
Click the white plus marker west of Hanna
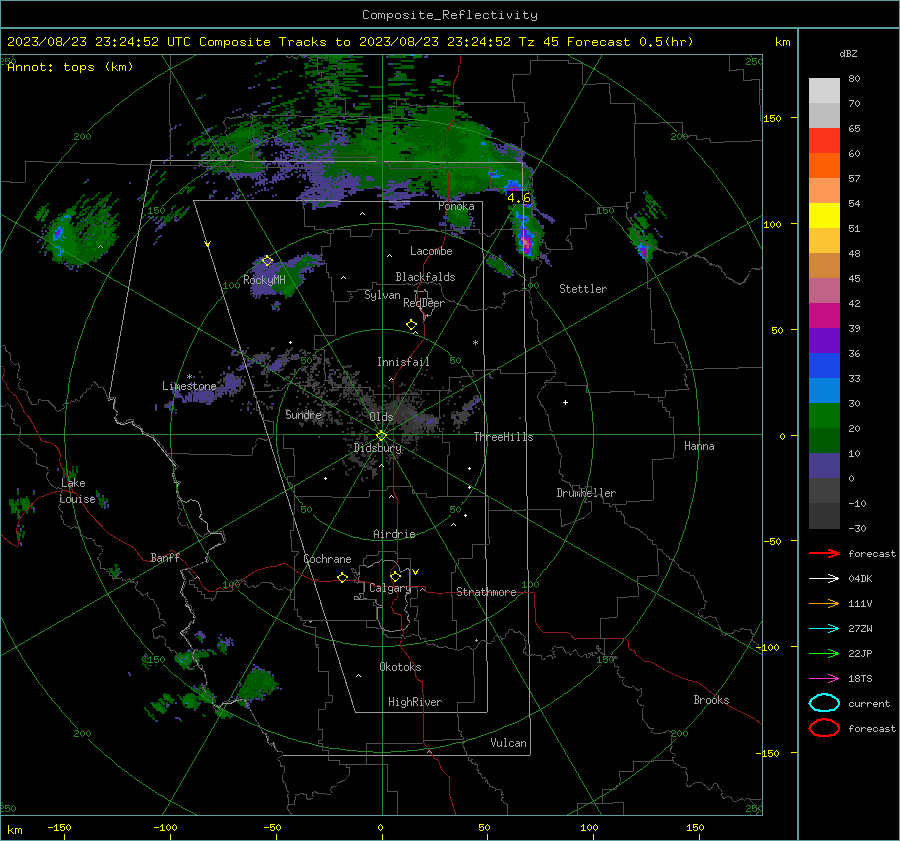(x=565, y=402)
